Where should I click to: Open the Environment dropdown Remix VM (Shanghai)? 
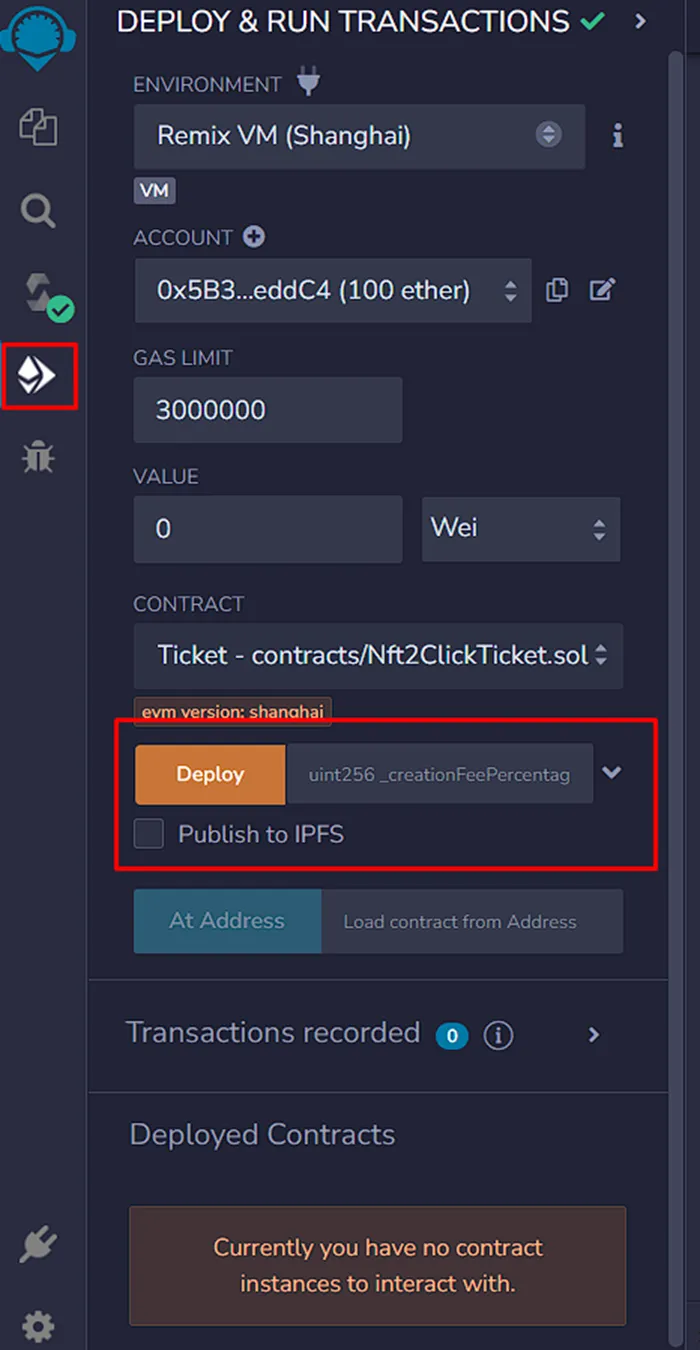point(359,136)
